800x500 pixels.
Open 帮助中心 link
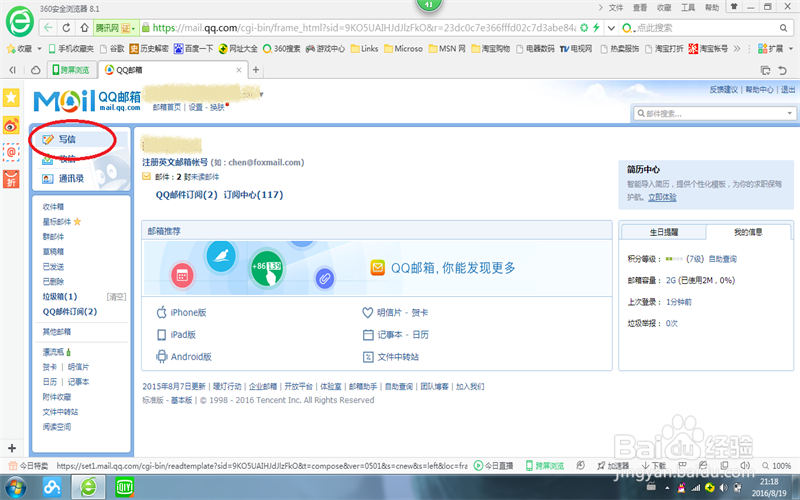pos(759,90)
